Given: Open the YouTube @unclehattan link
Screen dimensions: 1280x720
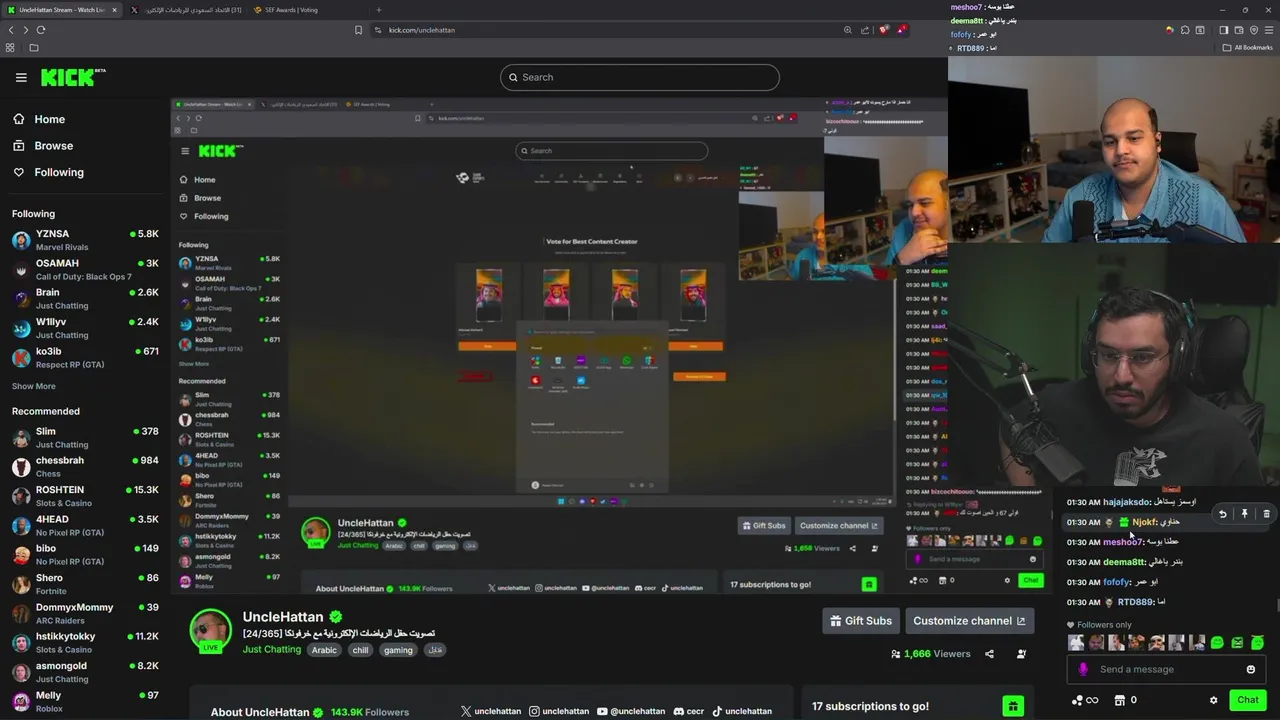Looking at the screenshot, I should [631, 712].
